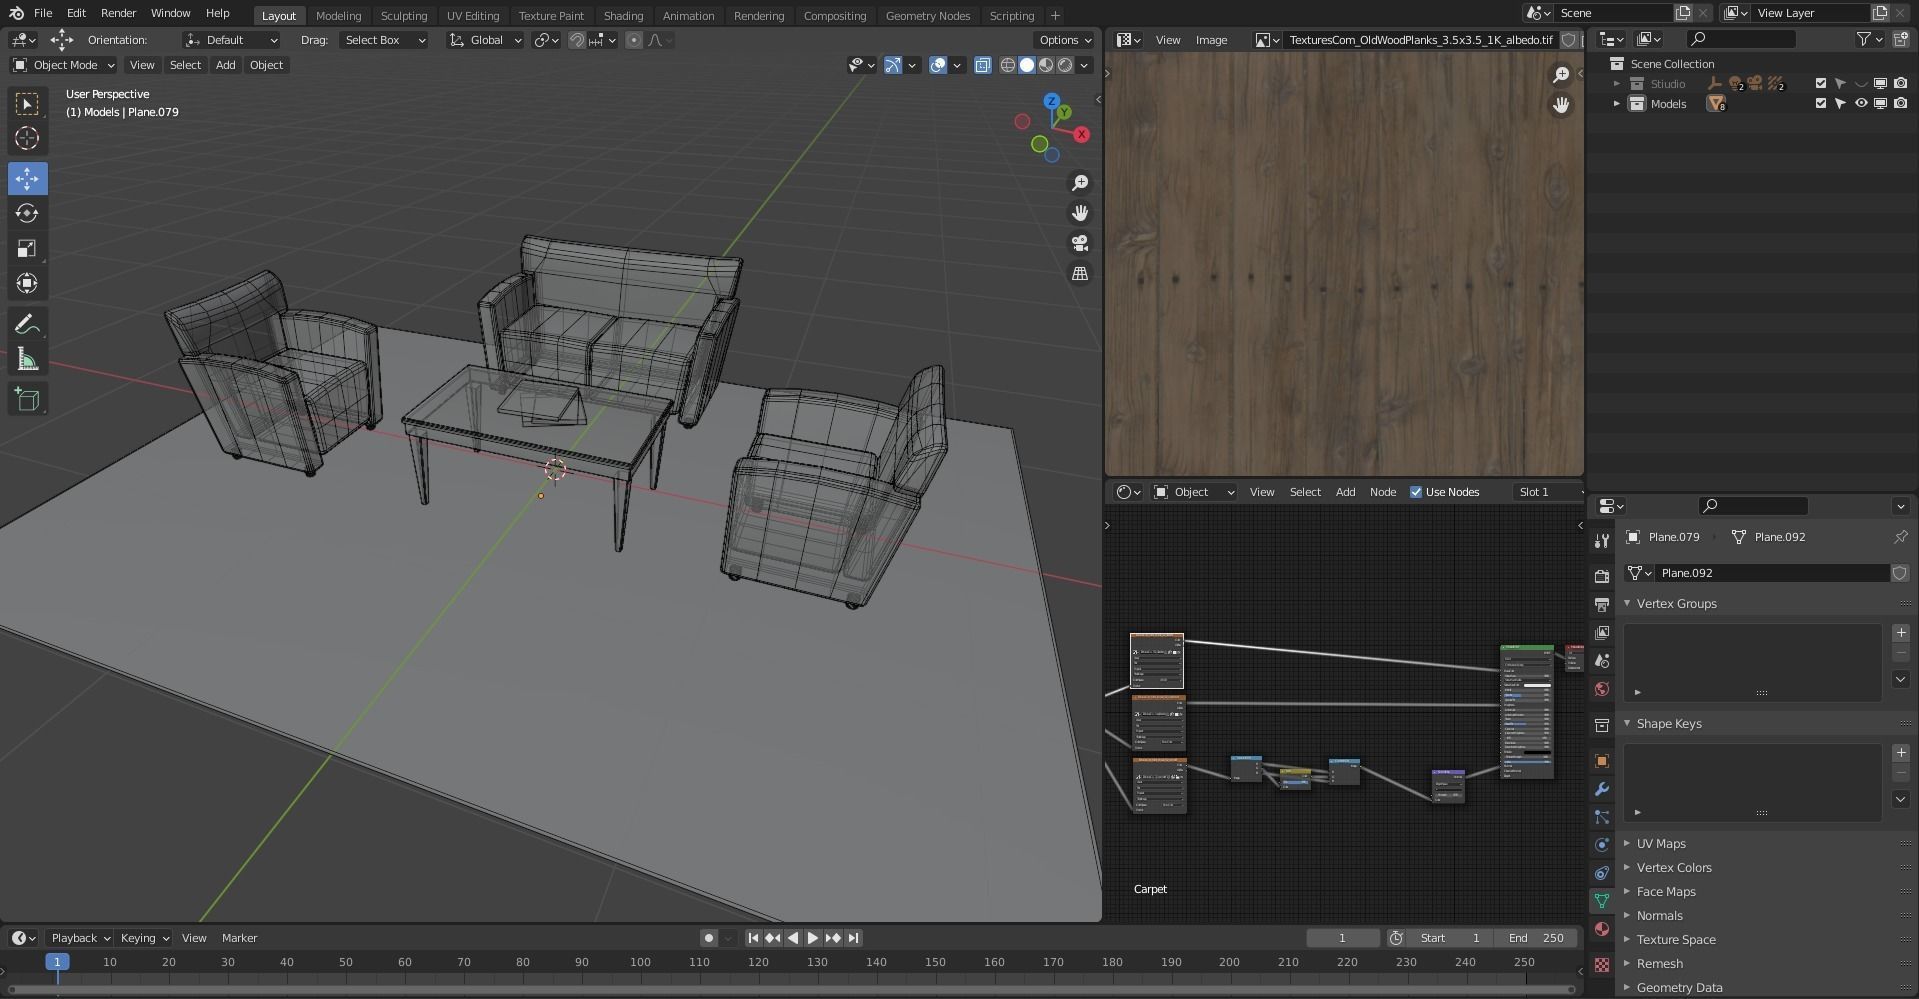The image size is (1919, 999).
Task: Activate the Move tool
Action: [x=27, y=179]
